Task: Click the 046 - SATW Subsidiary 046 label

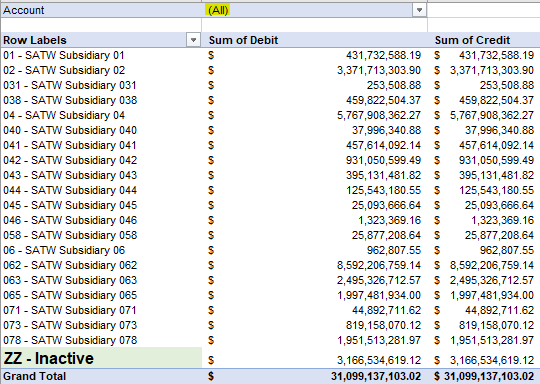Action: [70, 220]
